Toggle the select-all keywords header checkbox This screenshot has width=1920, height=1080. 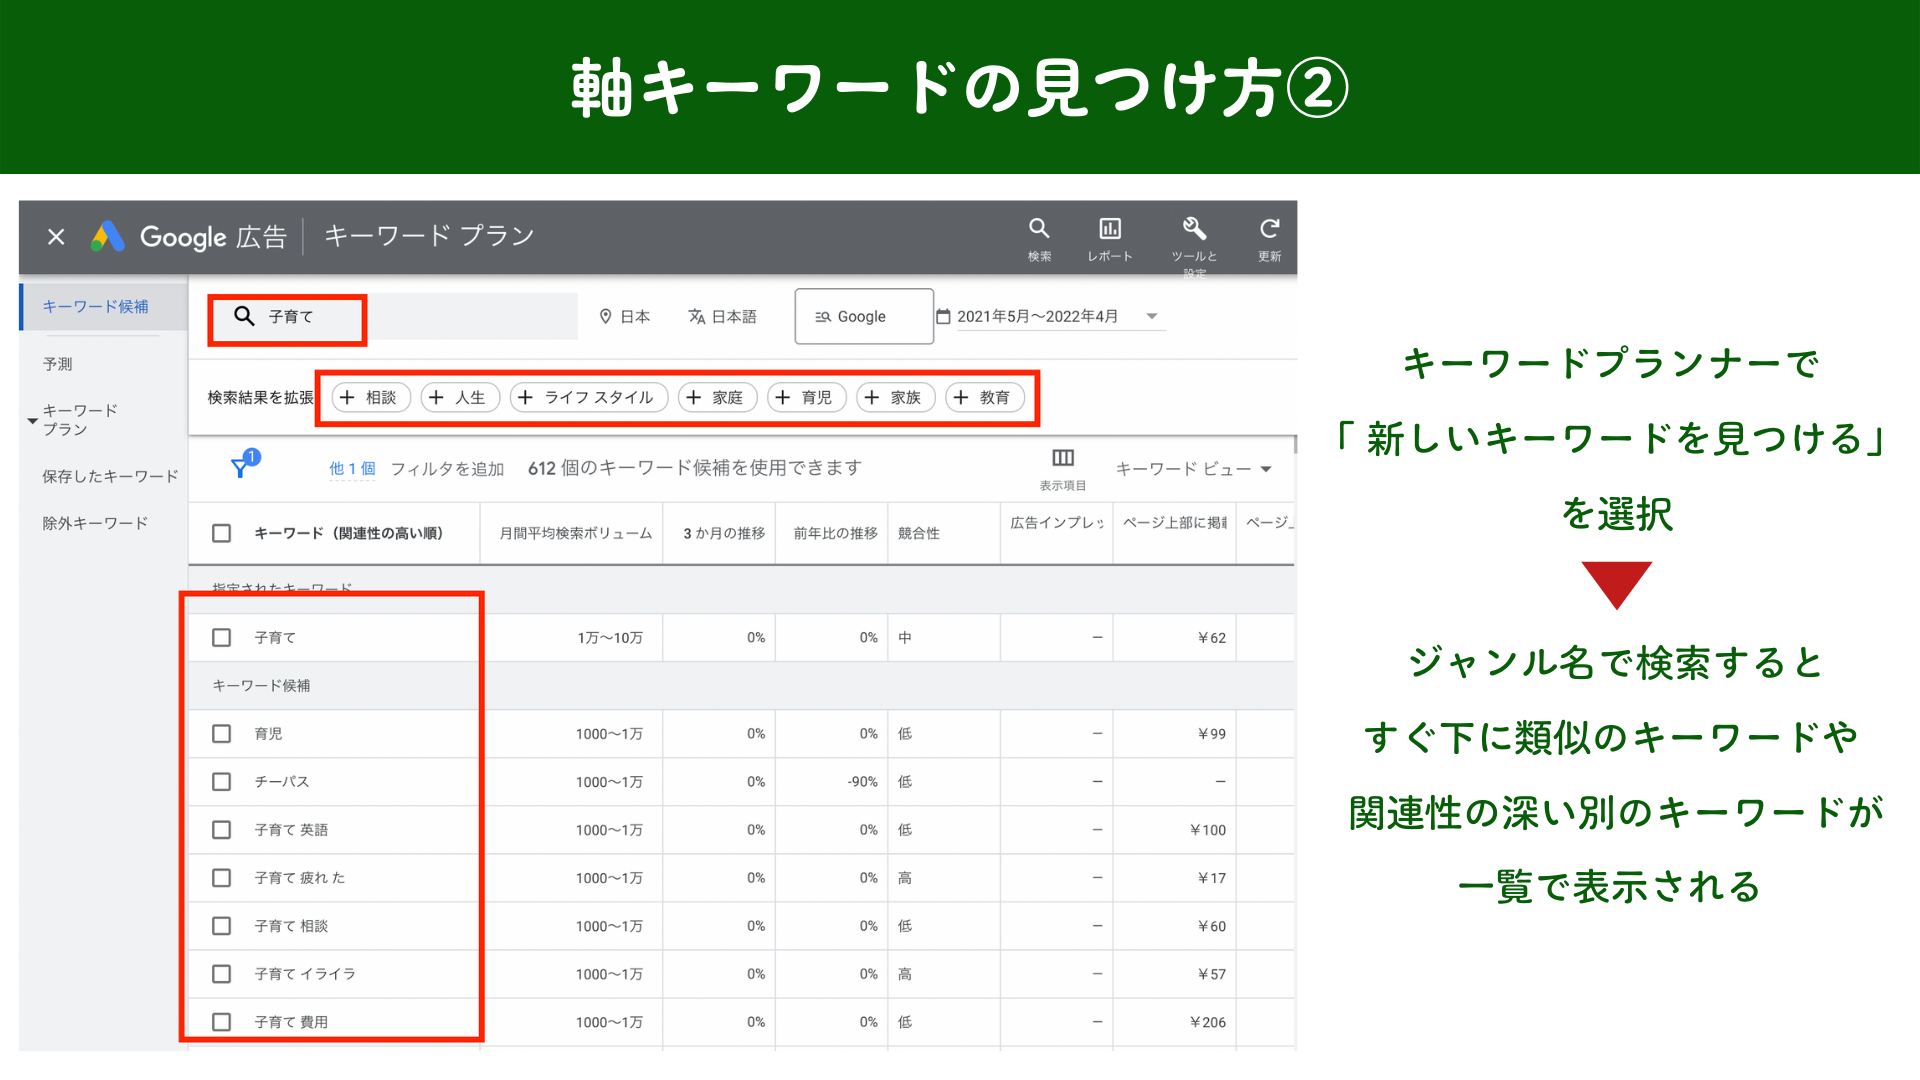222,533
